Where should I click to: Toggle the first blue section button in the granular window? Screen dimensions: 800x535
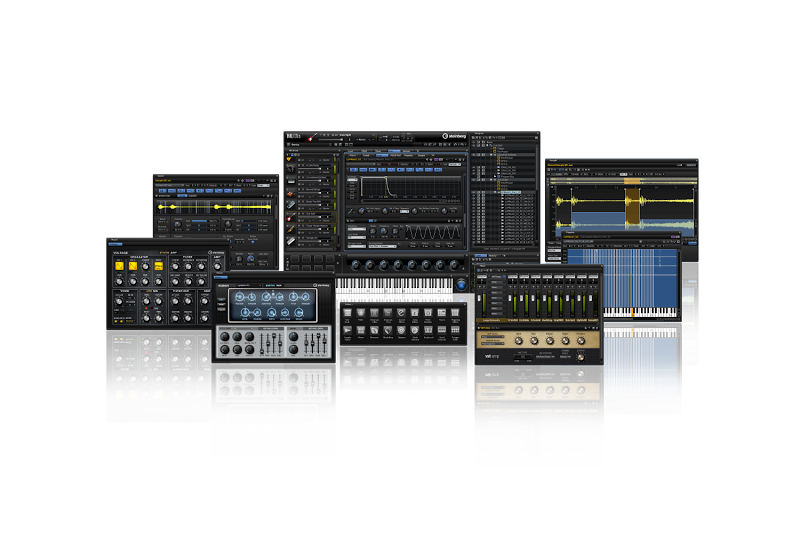tap(162, 191)
